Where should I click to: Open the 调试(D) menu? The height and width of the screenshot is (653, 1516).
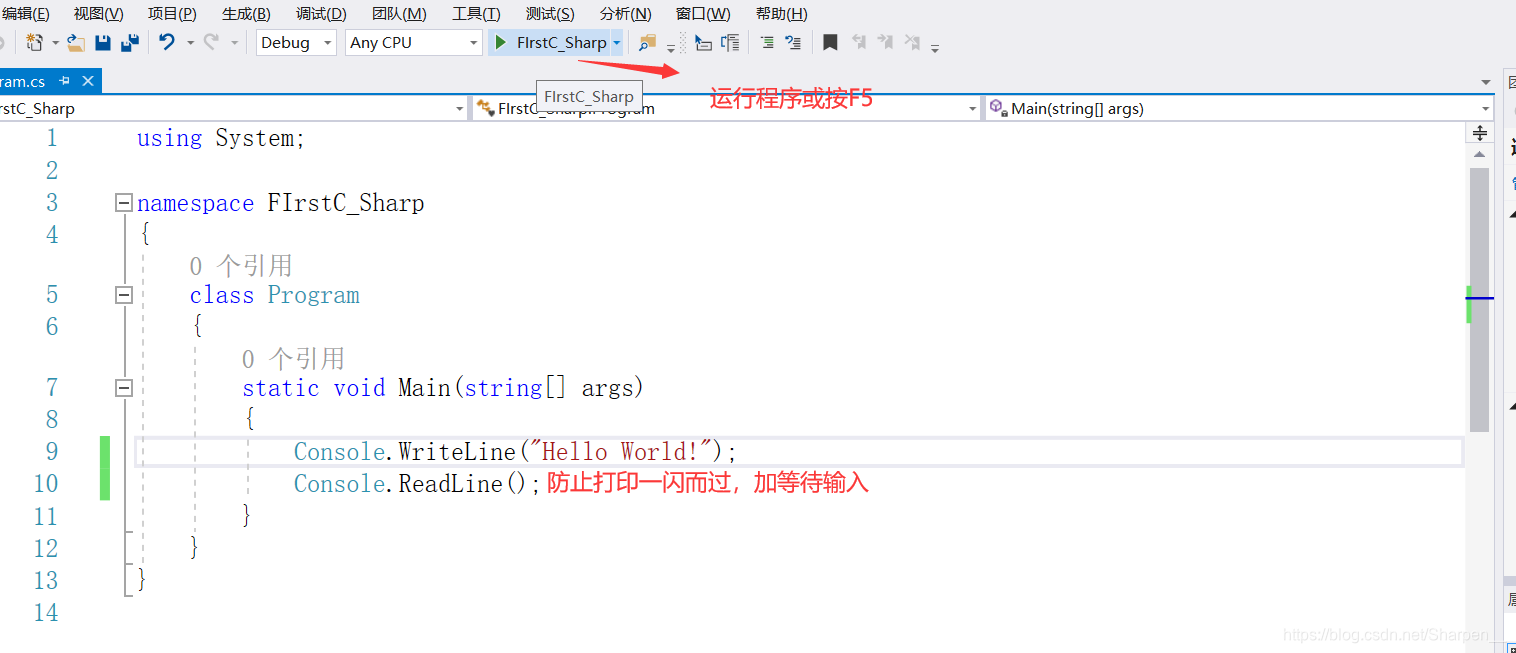coord(321,14)
